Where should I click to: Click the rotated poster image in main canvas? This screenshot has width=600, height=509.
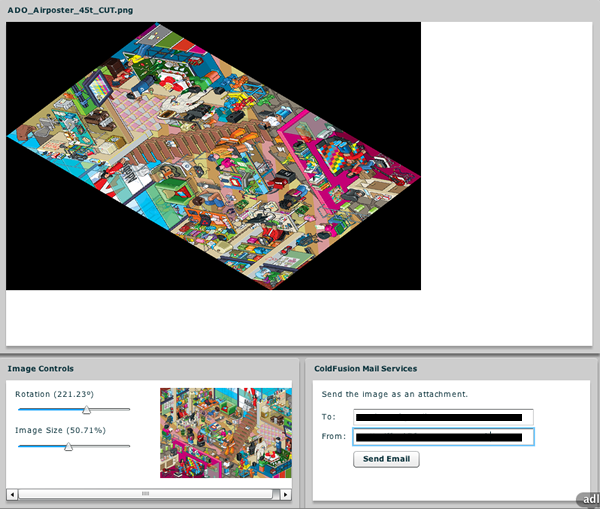[213, 155]
